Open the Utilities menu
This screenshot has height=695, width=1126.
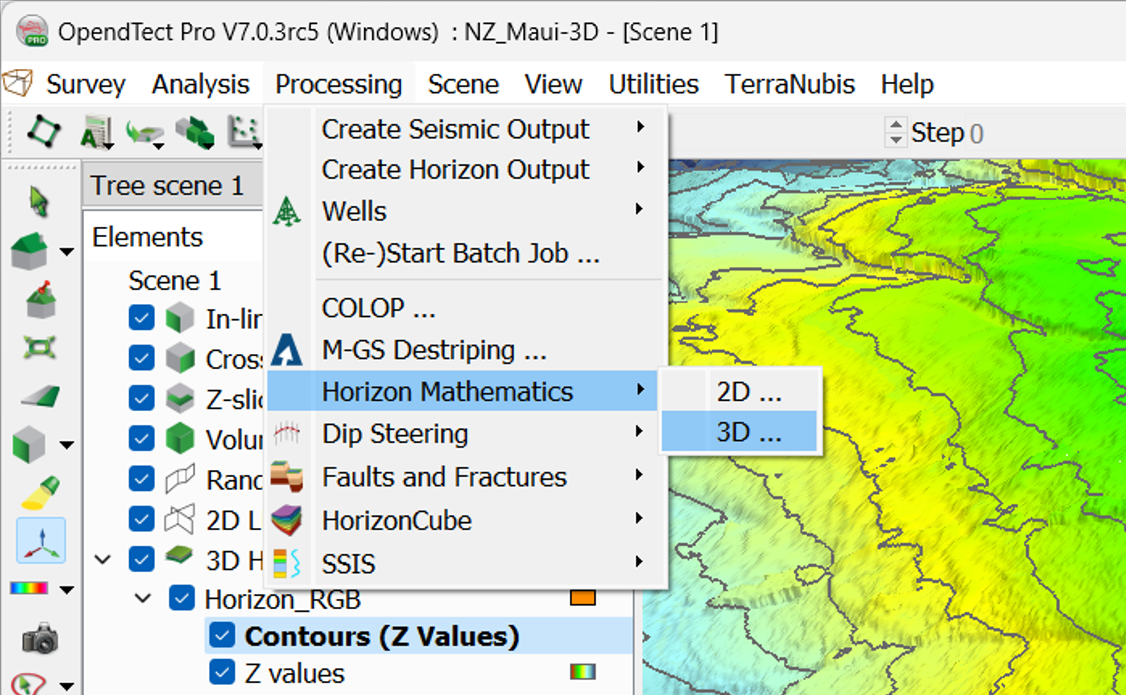coord(653,84)
